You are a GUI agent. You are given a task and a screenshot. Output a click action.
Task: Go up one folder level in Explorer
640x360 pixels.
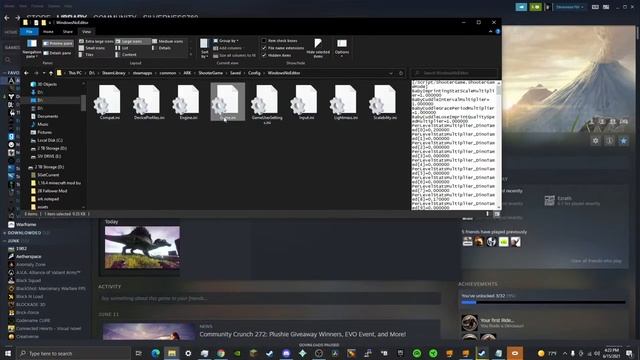point(51,73)
